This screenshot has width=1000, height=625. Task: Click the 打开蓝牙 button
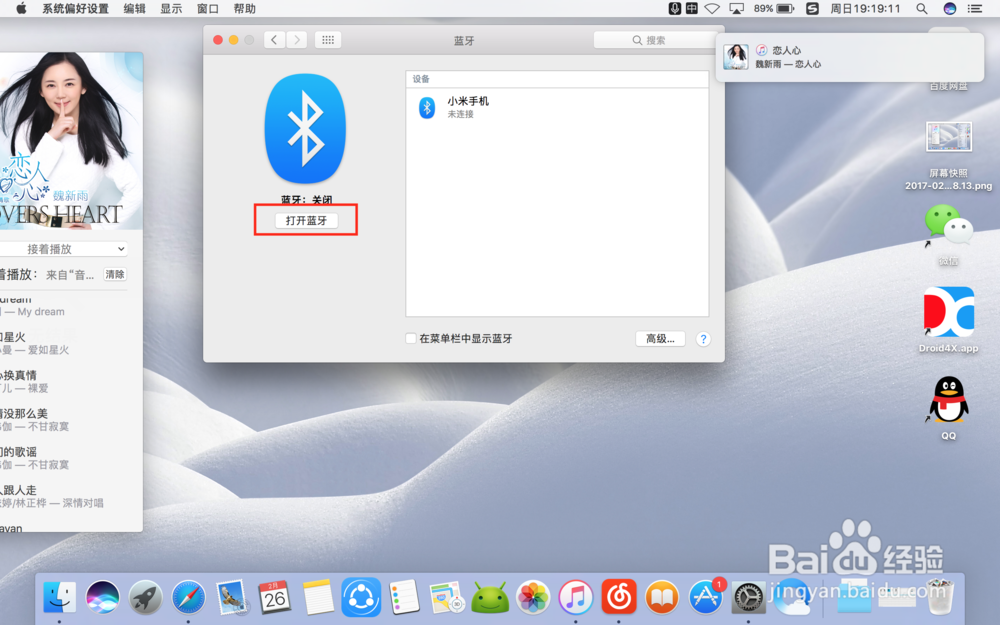pyautogui.click(x=306, y=220)
